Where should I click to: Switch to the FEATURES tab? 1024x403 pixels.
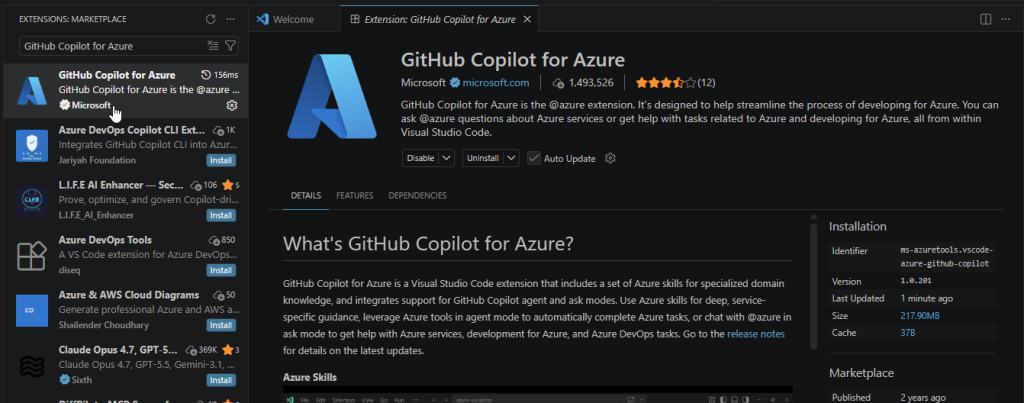tap(355, 195)
